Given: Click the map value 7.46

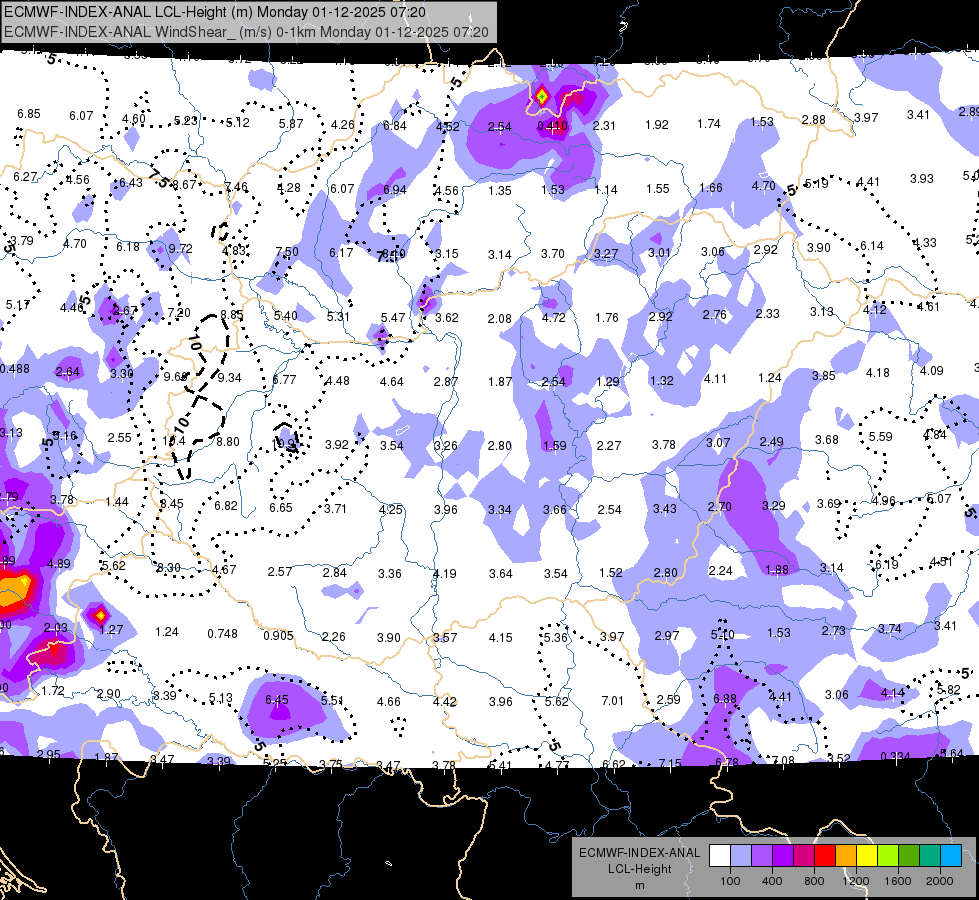Looking at the screenshot, I should coord(236,187).
